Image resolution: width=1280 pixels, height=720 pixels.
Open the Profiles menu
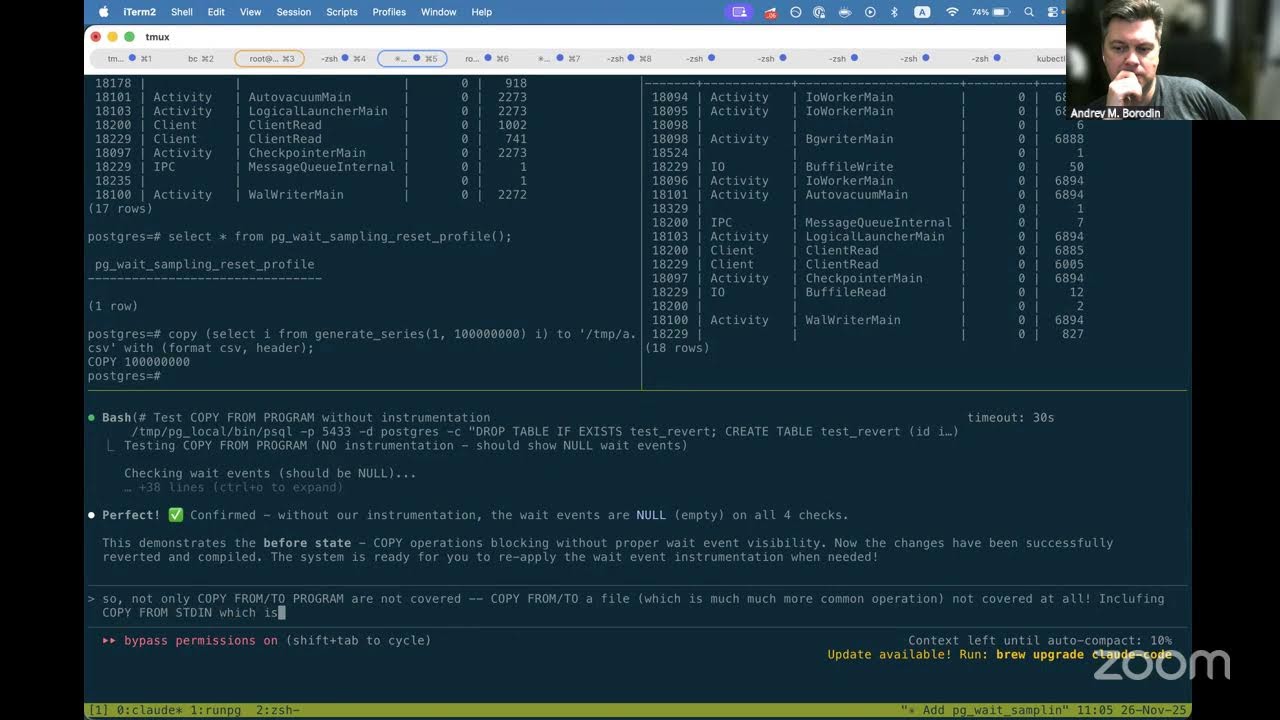click(x=389, y=12)
